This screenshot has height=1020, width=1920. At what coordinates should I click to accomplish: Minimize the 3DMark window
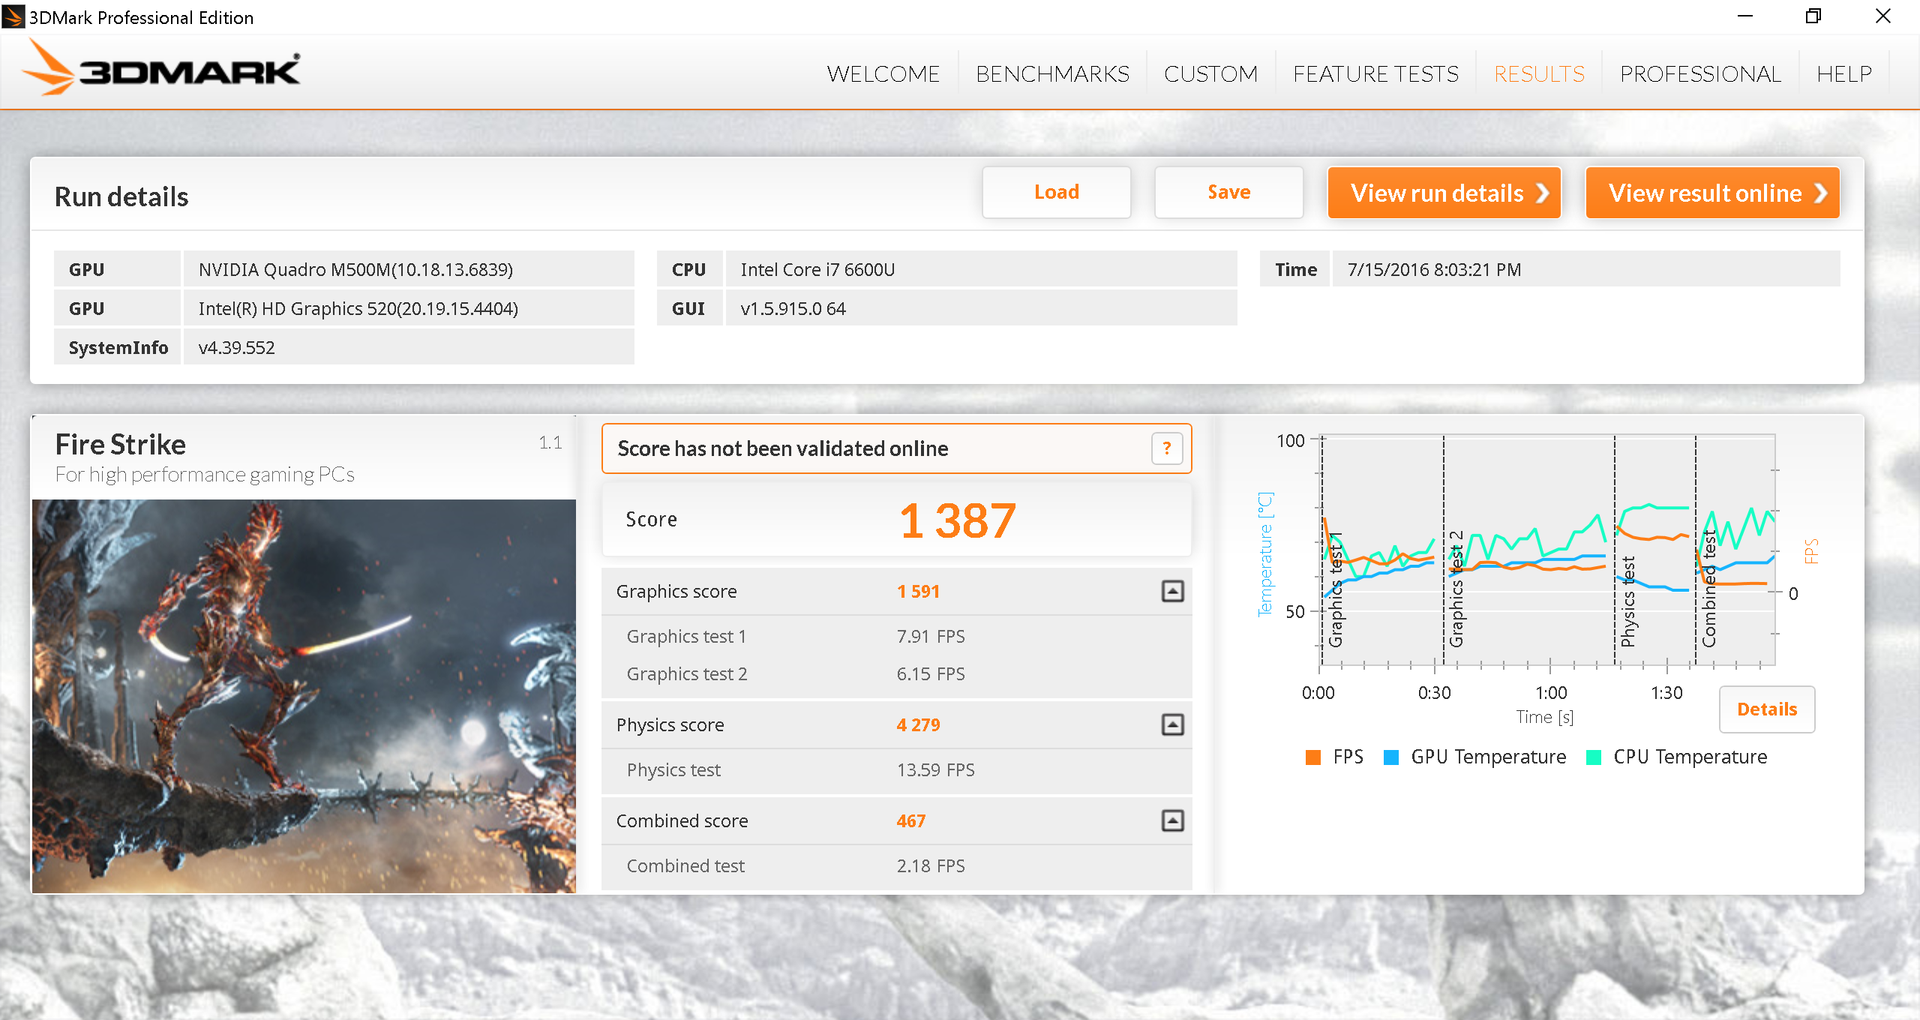click(x=1745, y=16)
